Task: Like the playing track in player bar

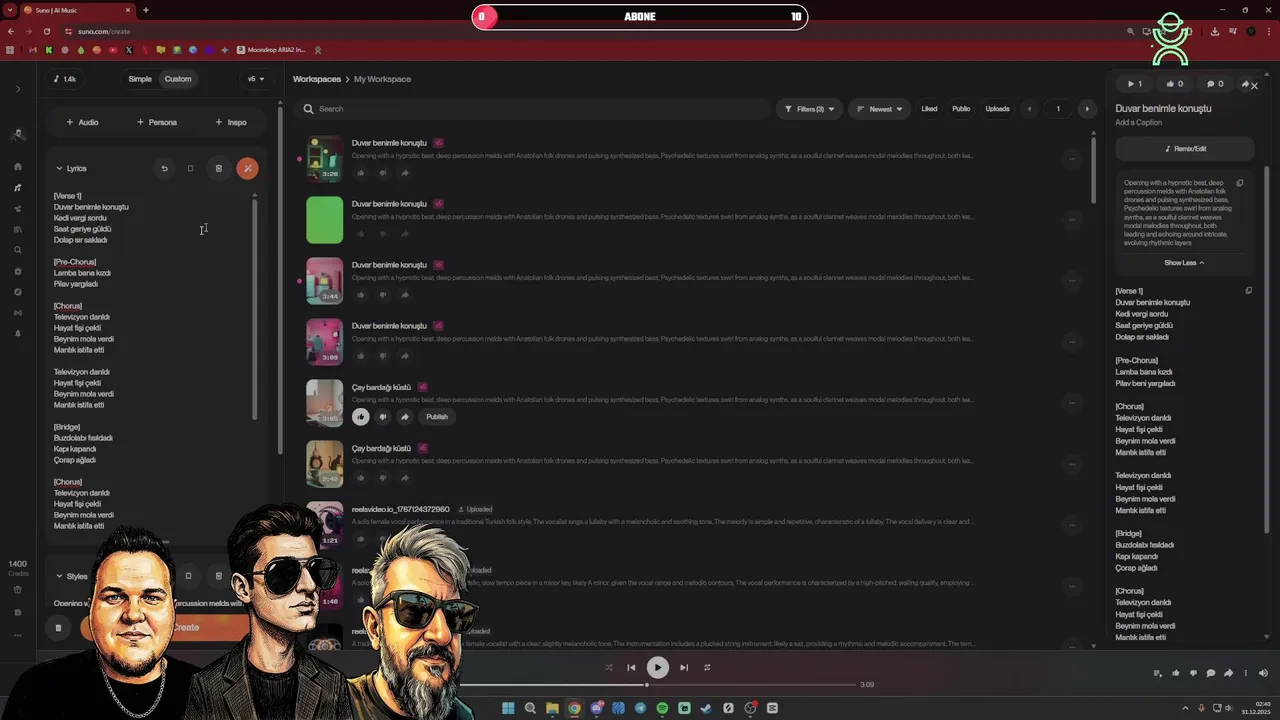Action: [x=1175, y=673]
